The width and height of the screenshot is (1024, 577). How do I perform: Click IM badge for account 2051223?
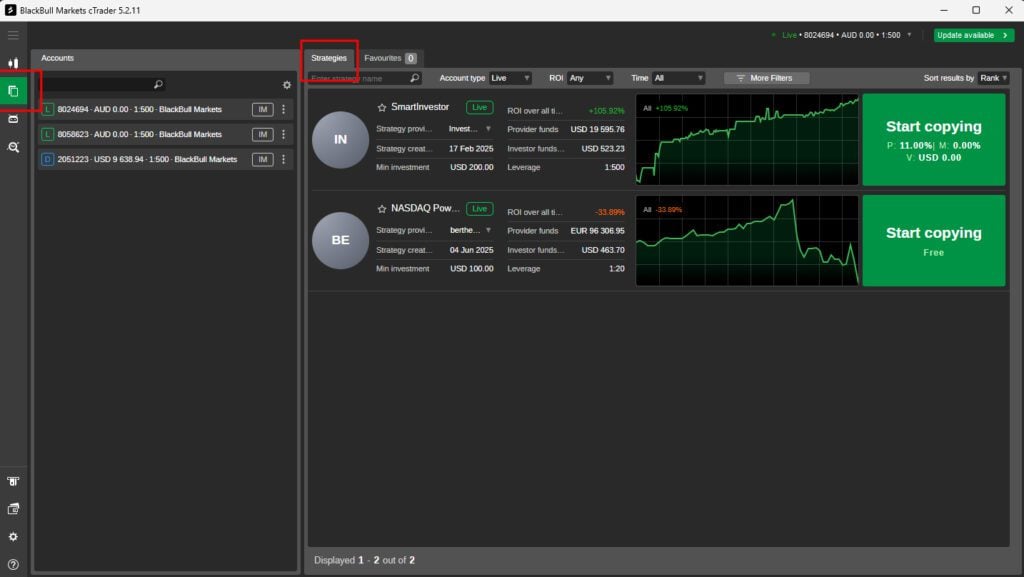[263, 159]
